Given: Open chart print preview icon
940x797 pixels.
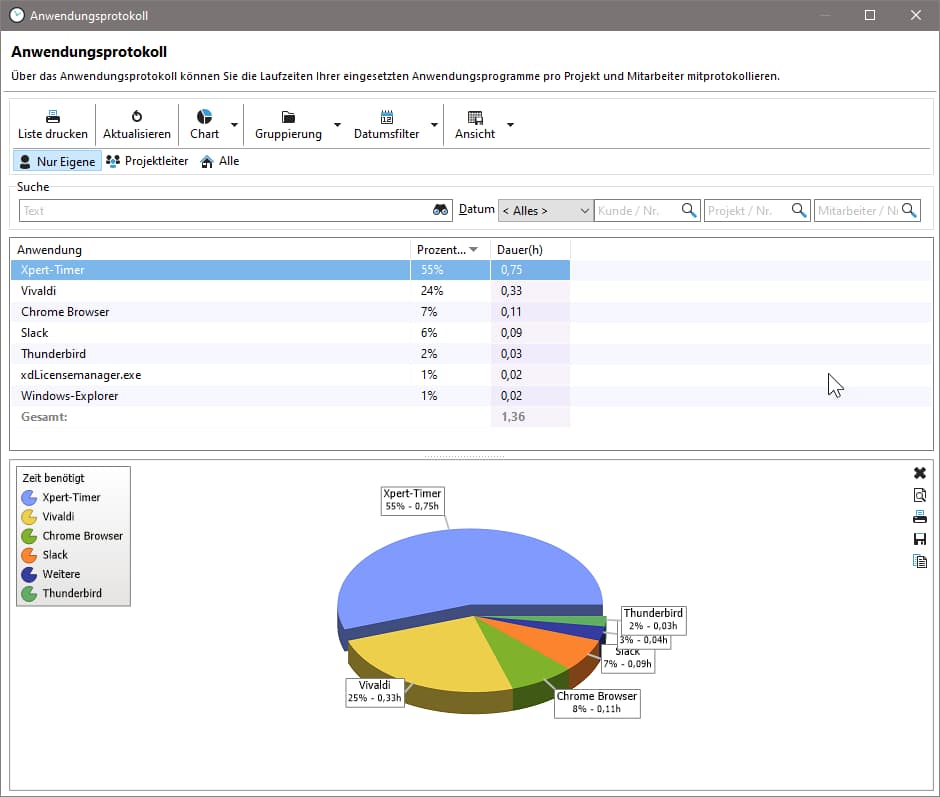Looking at the screenshot, I should (920, 495).
